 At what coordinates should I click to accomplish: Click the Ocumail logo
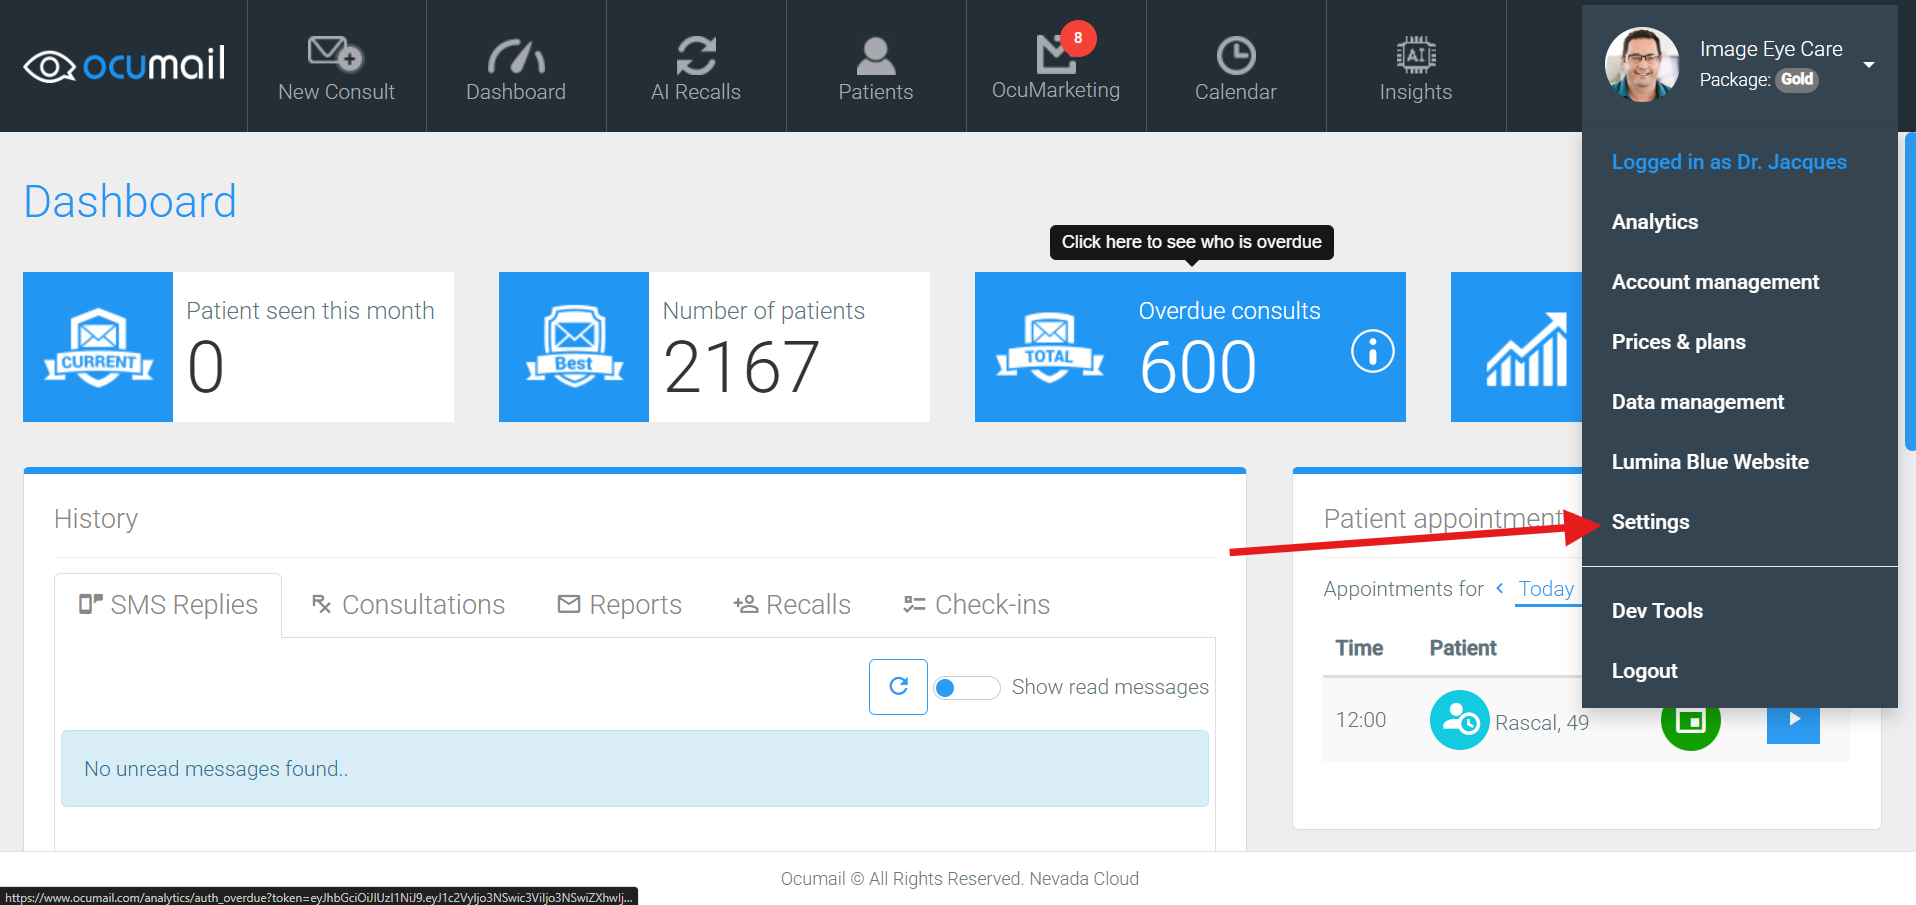[x=124, y=65]
